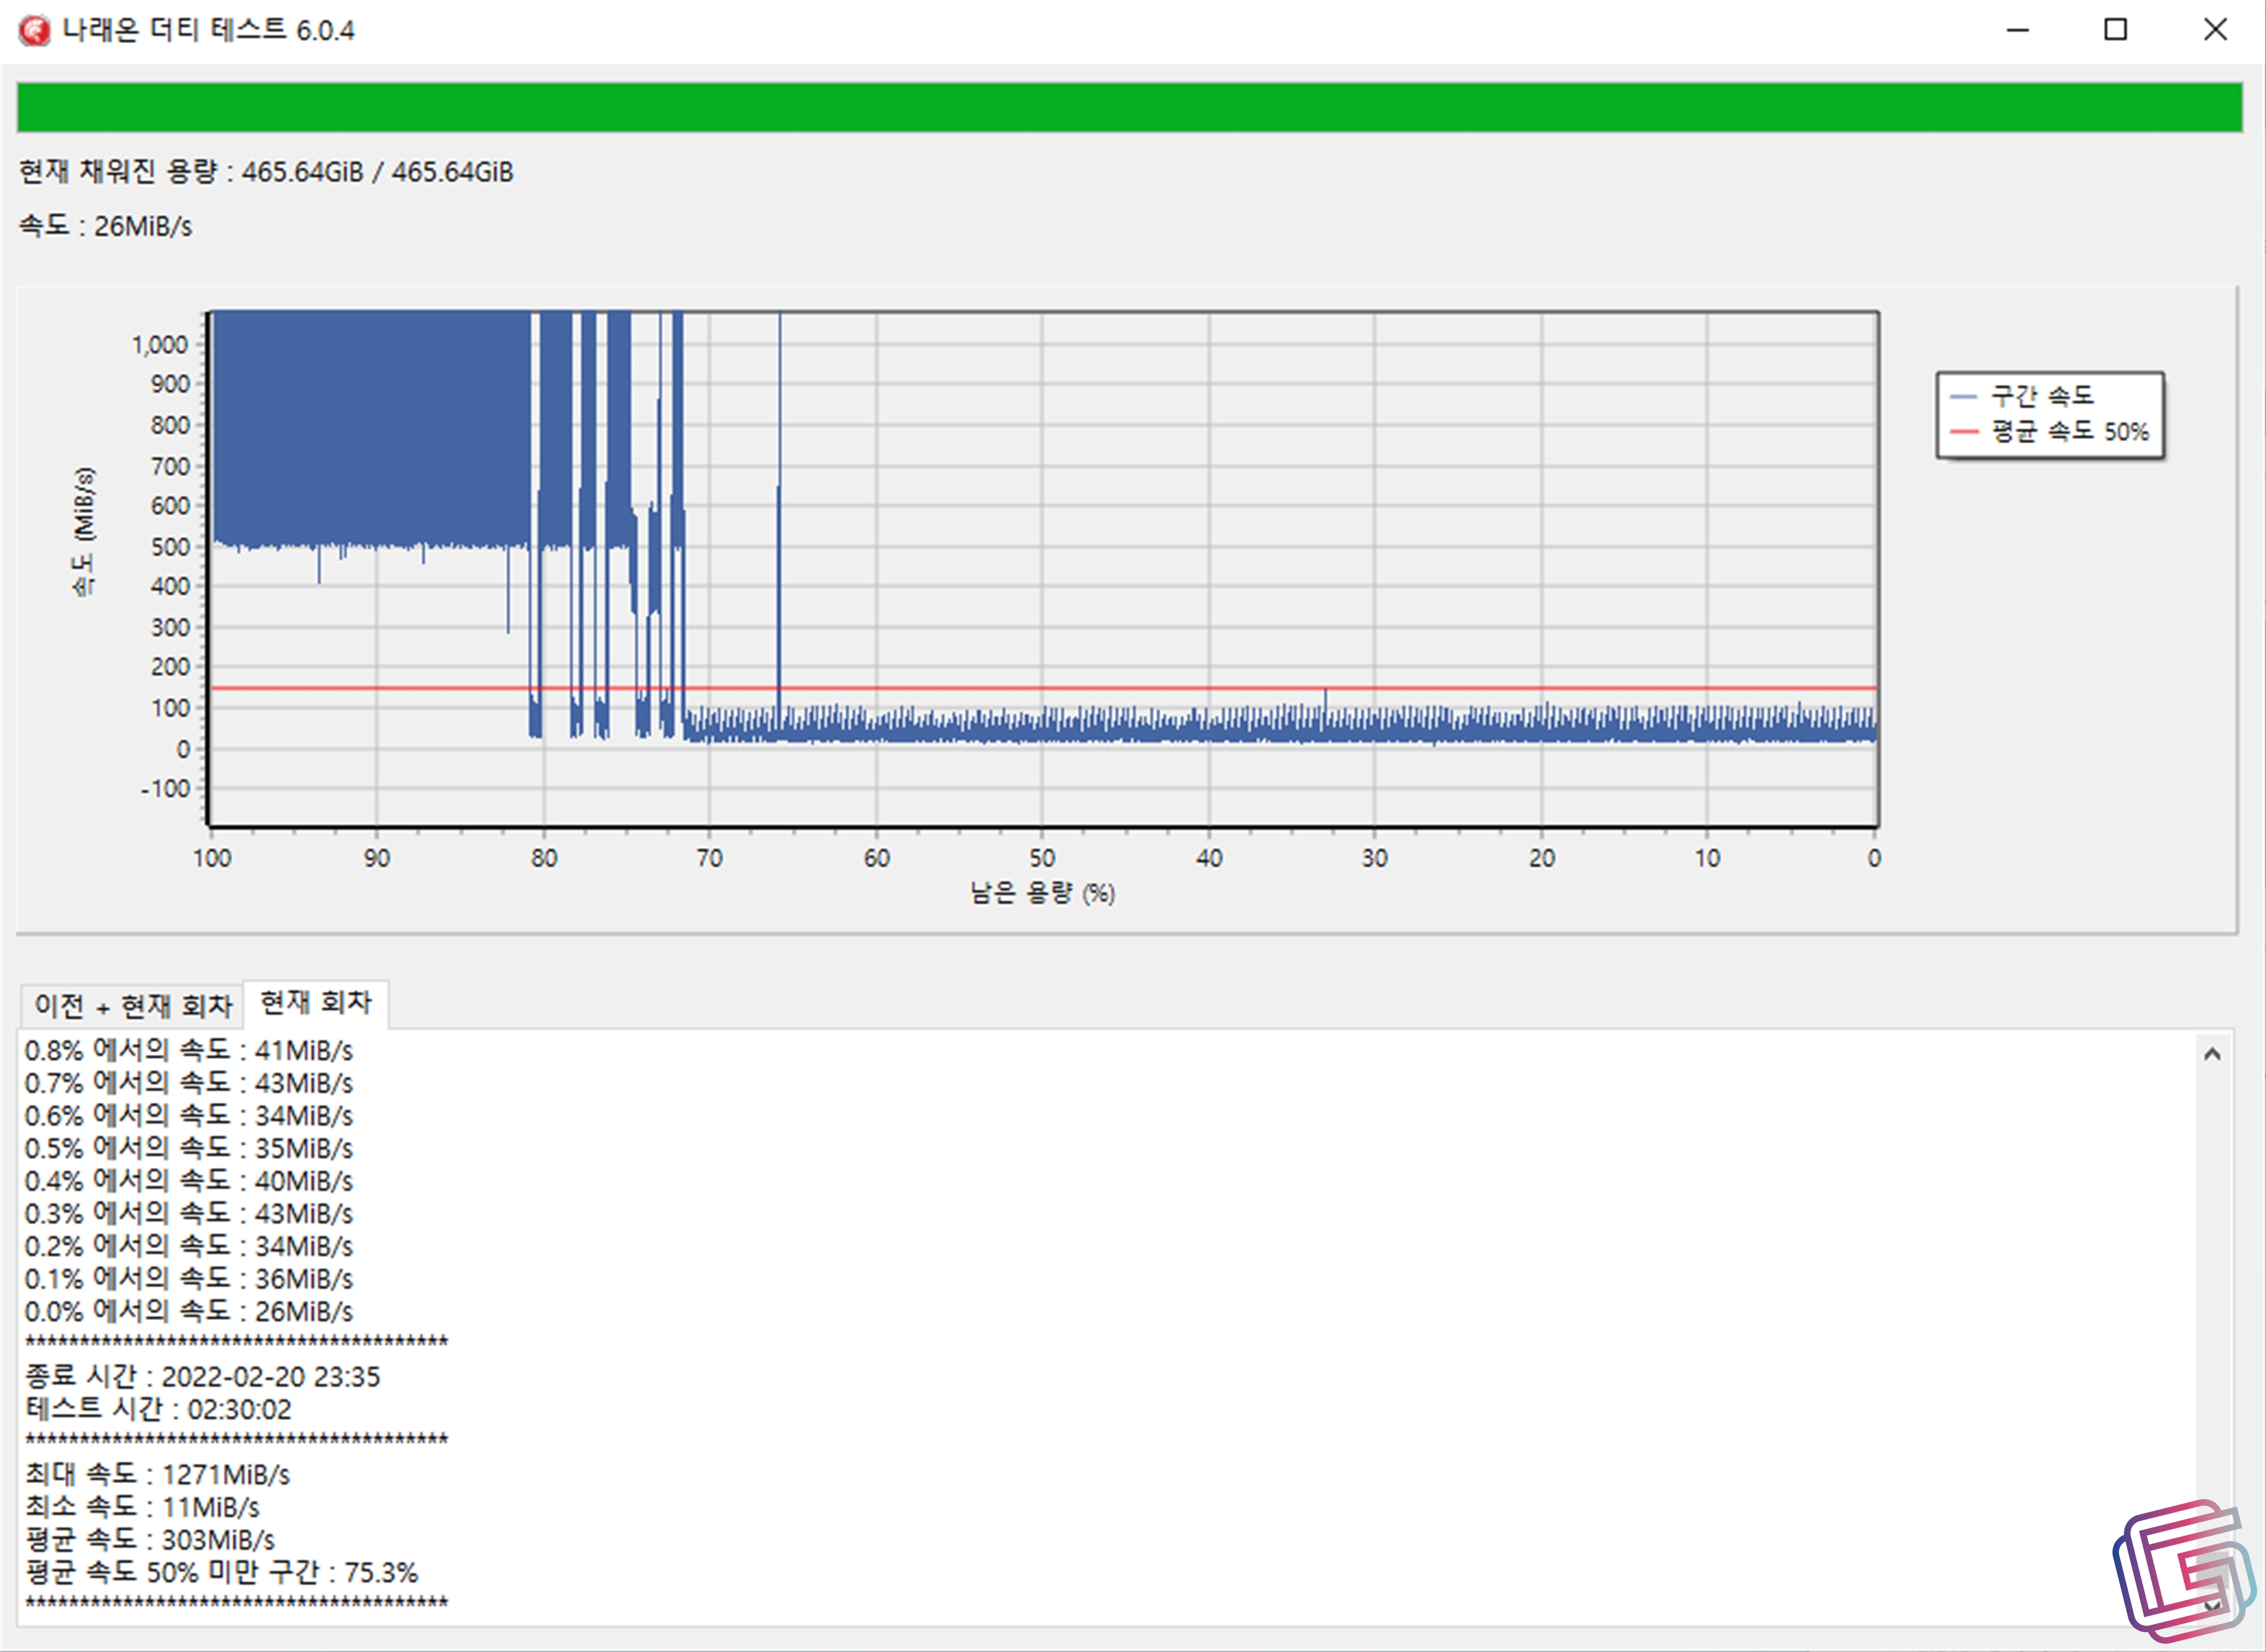This screenshot has width=2266, height=1652.
Task: Click the 최소 속도 : 11MiB/s line
Action: (142, 1508)
